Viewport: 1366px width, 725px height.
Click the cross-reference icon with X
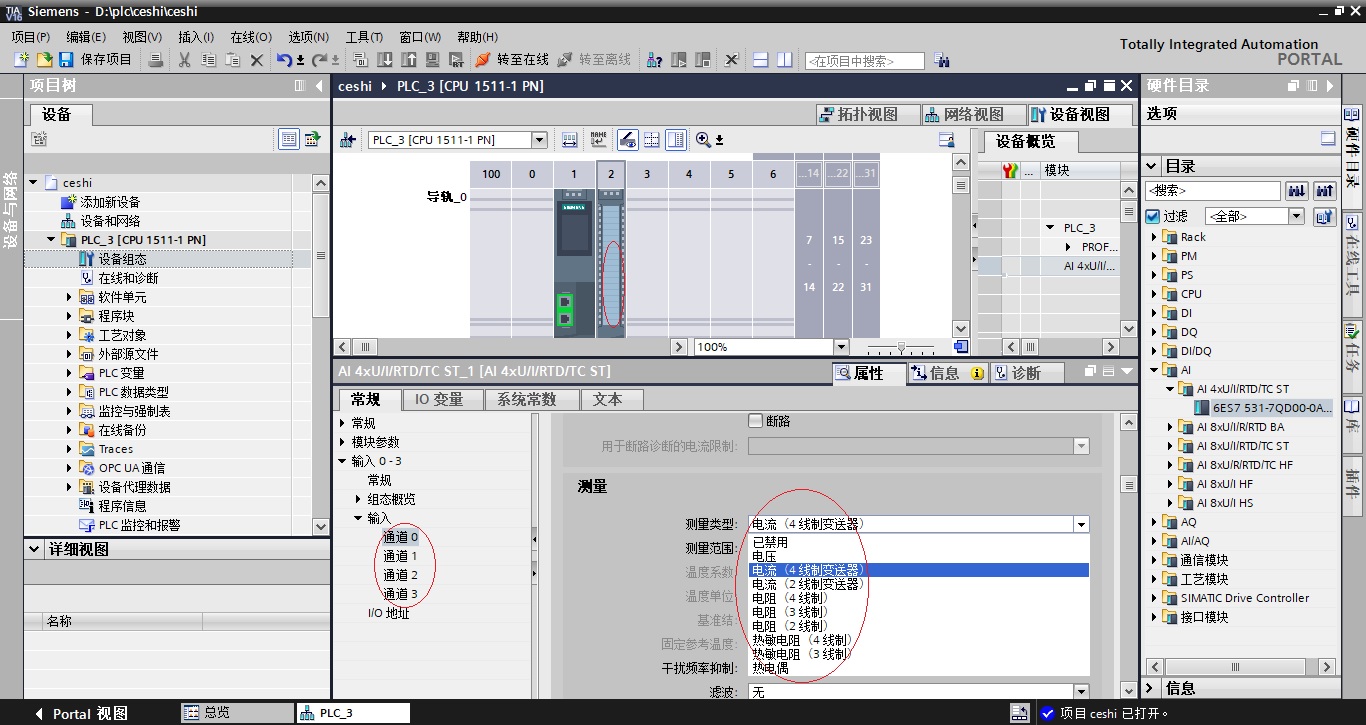coord(731,60)
